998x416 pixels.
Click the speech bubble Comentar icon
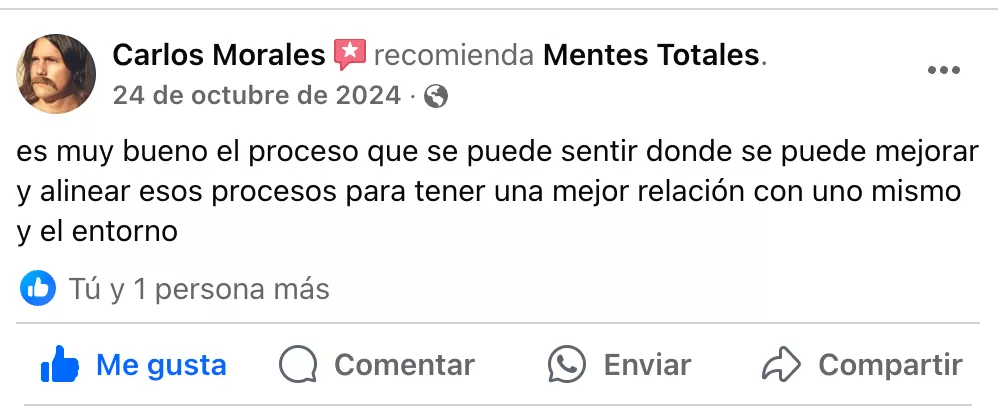click(x=298, y=365)
